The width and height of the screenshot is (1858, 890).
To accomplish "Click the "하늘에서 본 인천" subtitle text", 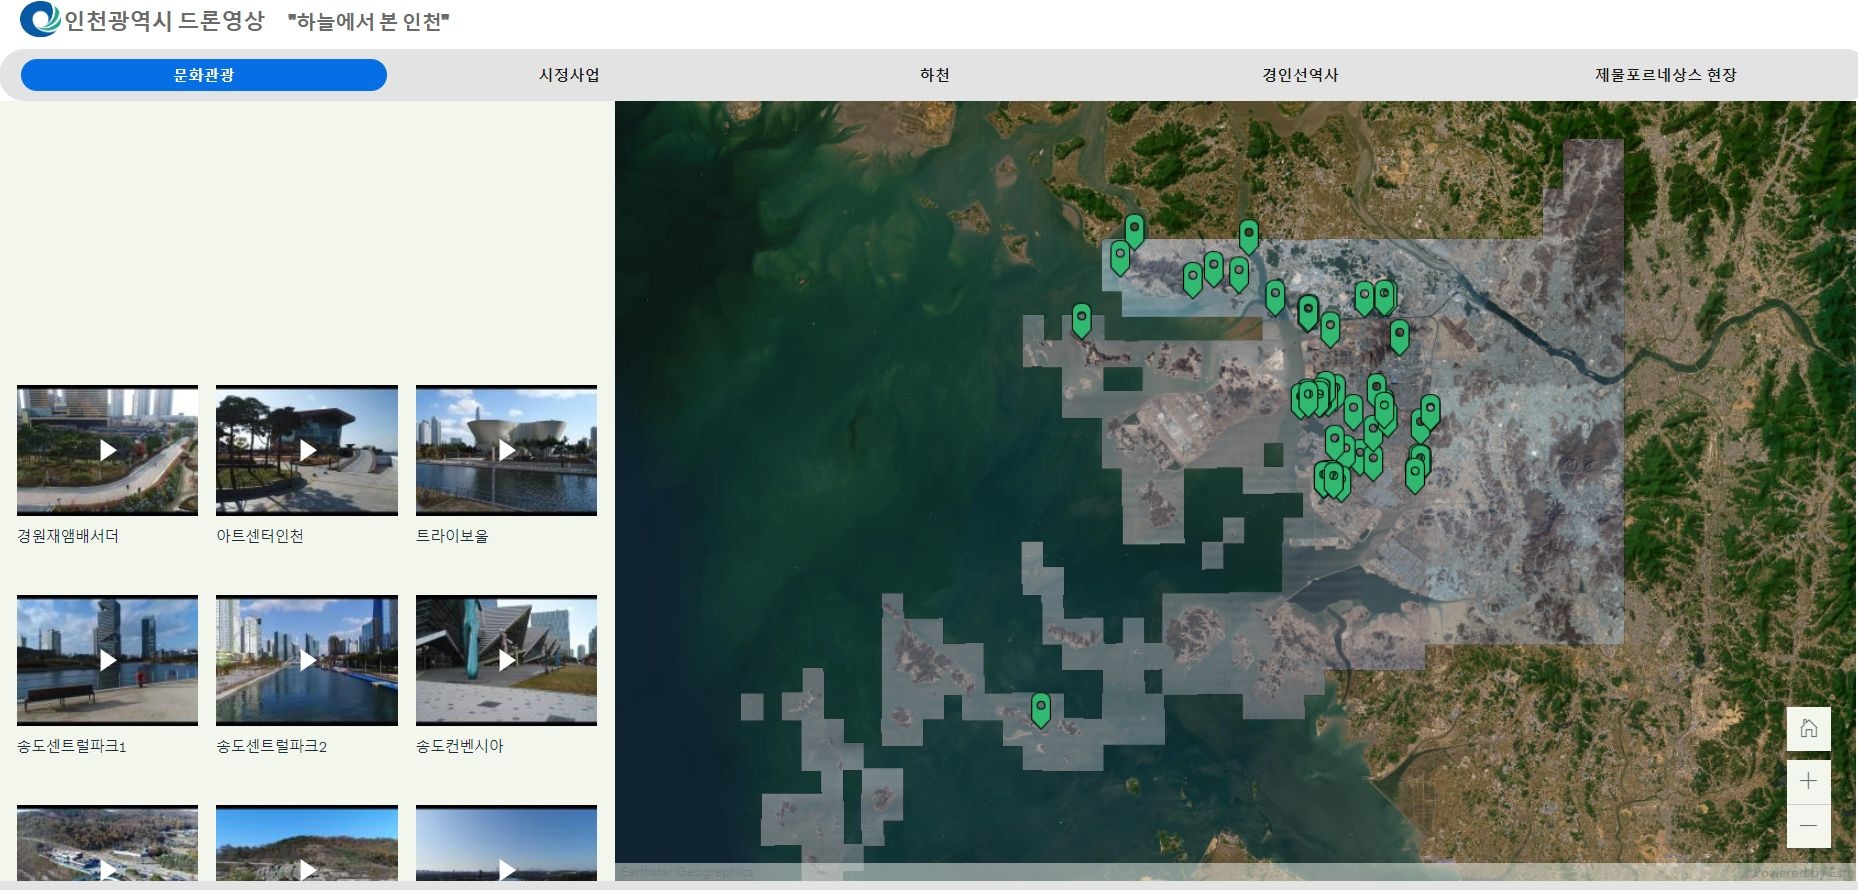I will (369, 21).
